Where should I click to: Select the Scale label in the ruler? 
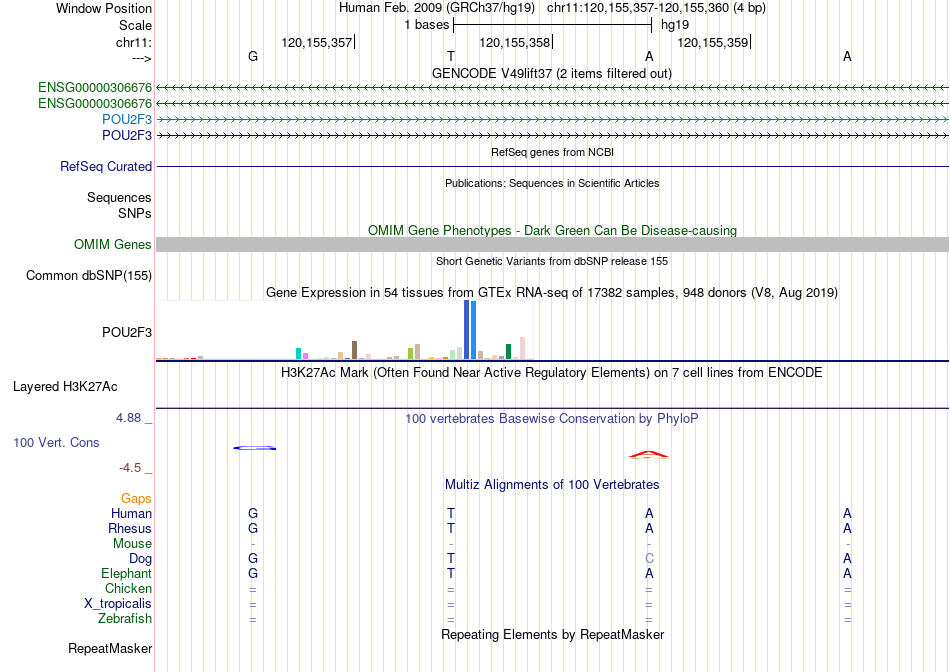click(x=135, y=25)
